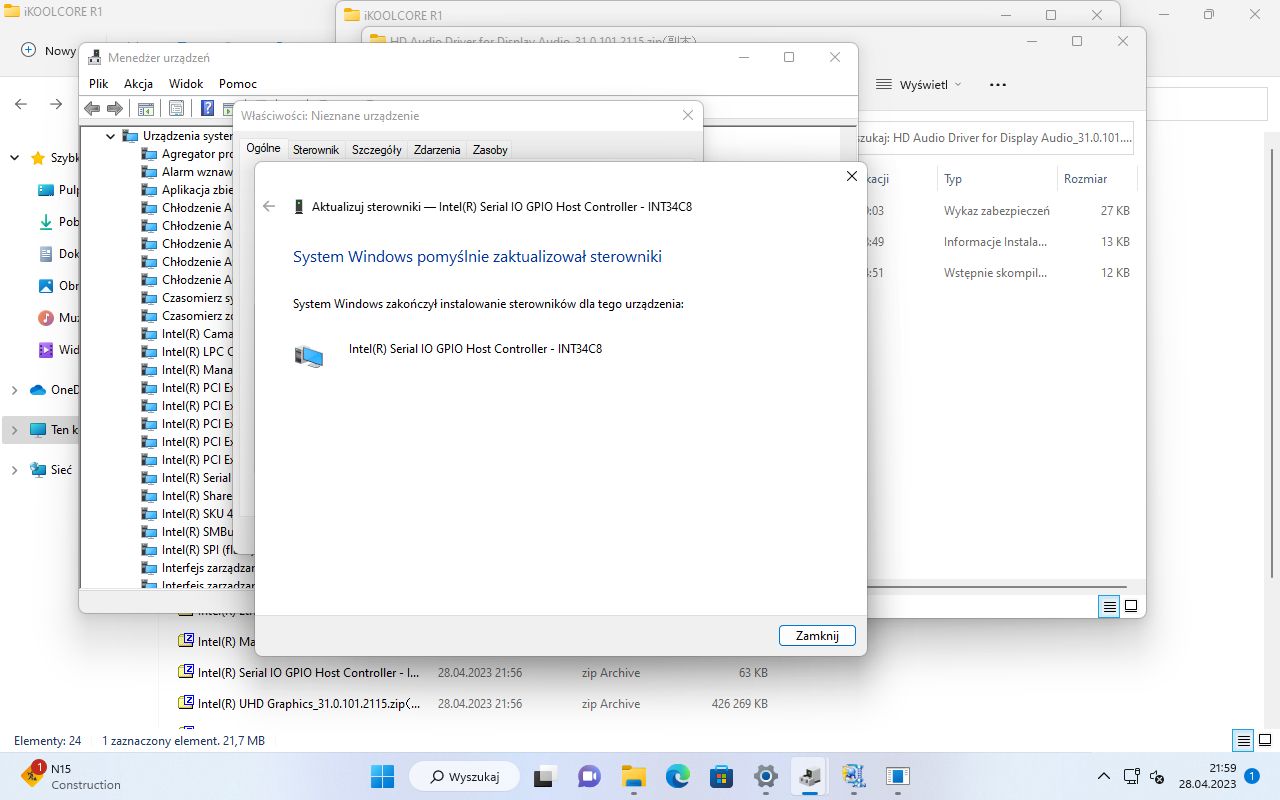Open Microsoft Edge from the taskbar

point(678,776)
